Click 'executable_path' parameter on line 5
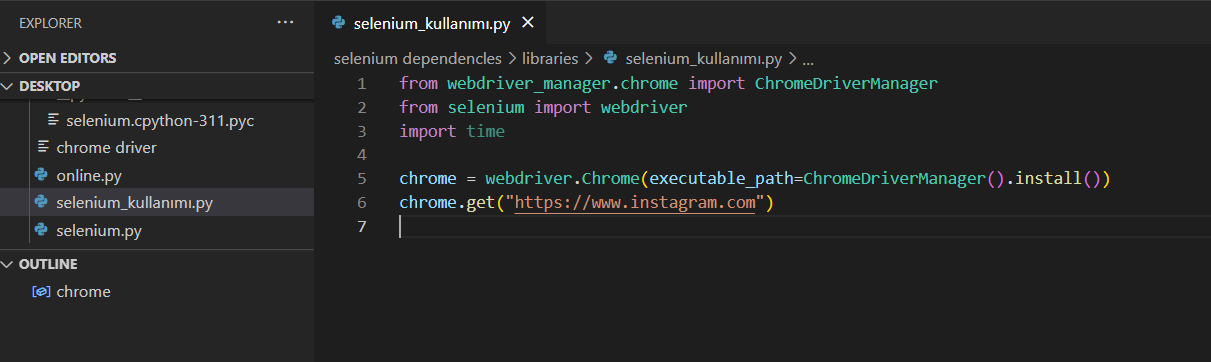This screenshot has height=362, width=1211. 721,179
